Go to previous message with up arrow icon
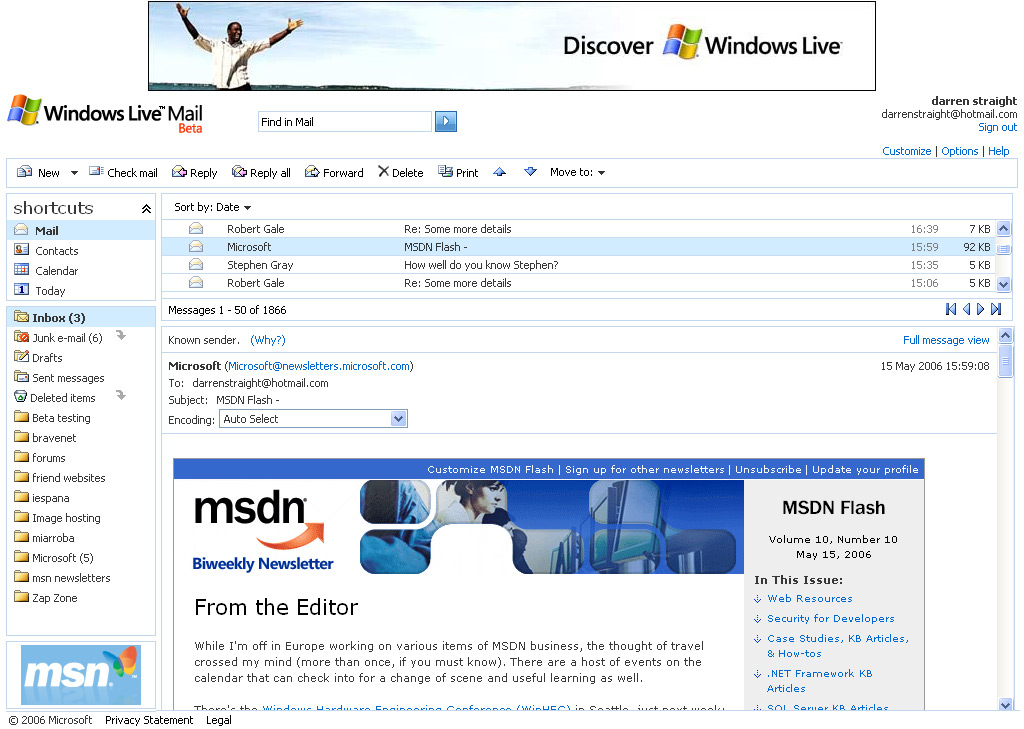The image size is (1024, 729). pyautogui.click(x=500, y=172)
